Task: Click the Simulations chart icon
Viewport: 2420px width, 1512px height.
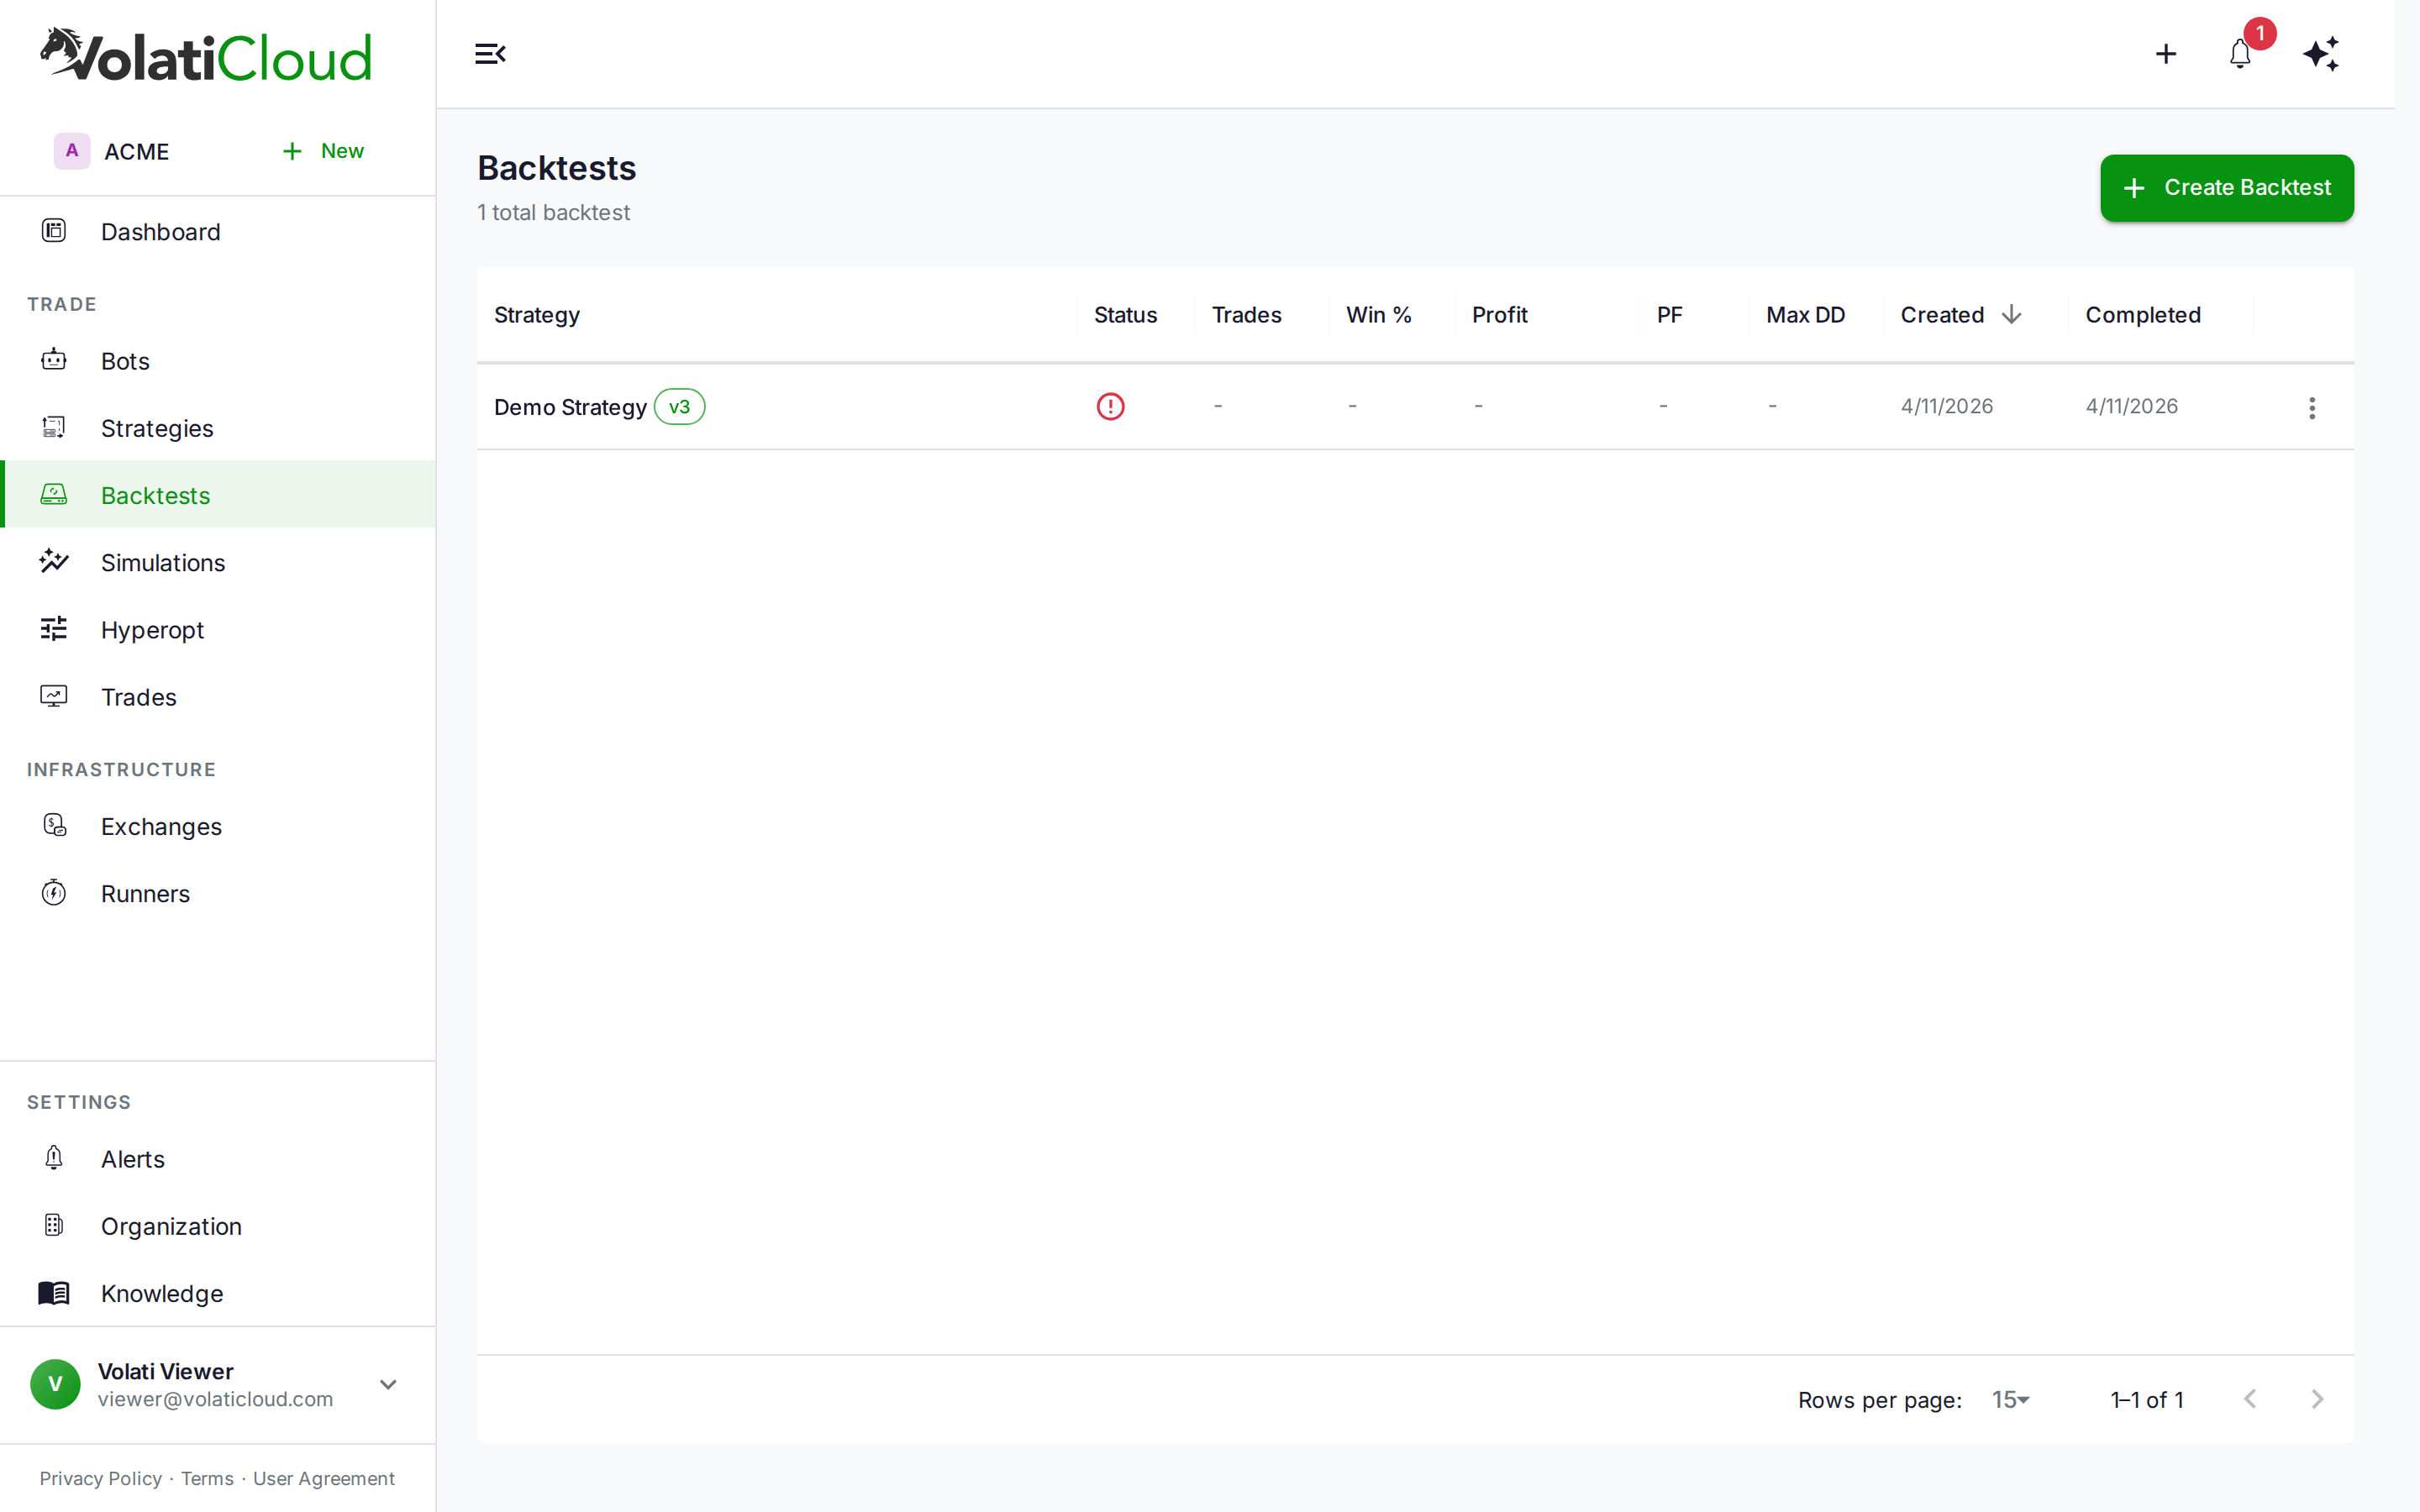Action: coord(54,561)
